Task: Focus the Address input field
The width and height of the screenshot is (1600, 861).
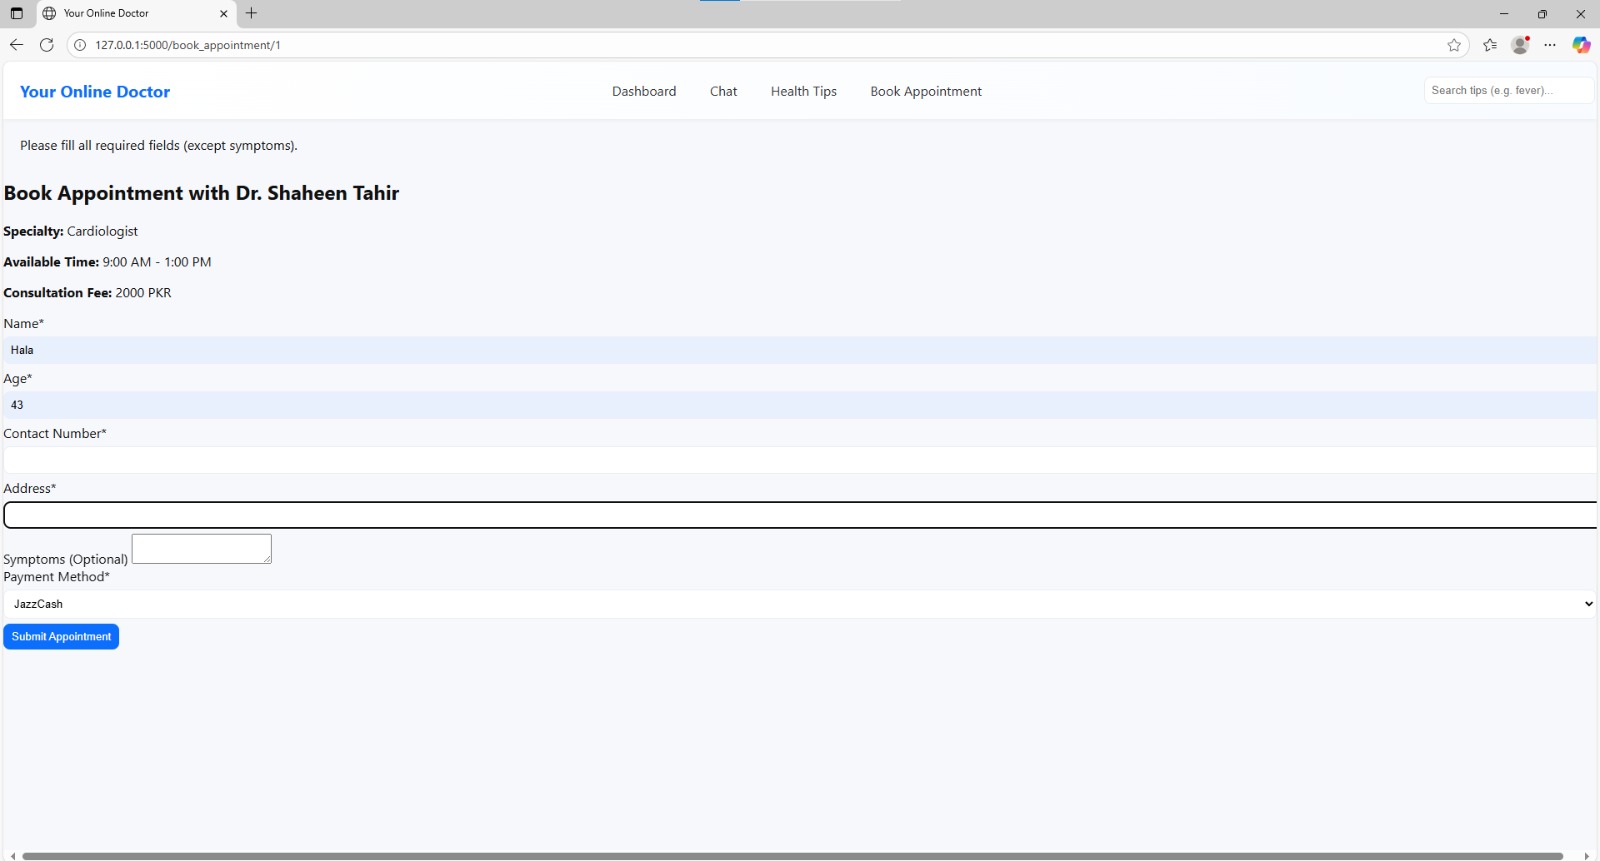Action: click(x=800, y=515)
